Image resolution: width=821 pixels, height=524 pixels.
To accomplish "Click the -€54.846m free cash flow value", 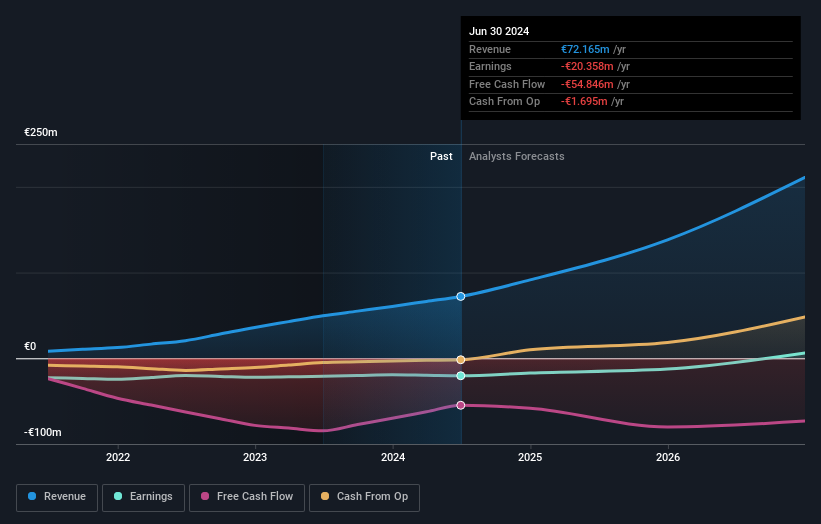I will [x=587, y=84].
